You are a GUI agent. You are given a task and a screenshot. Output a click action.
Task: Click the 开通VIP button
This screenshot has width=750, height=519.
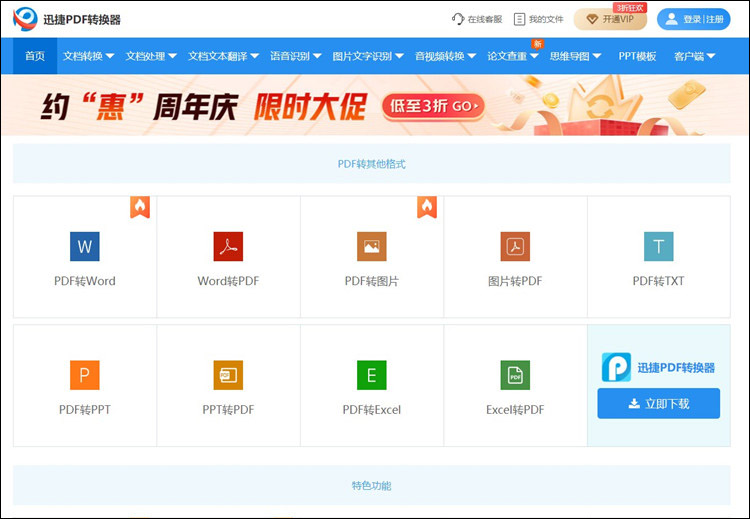tap(610, 19)
